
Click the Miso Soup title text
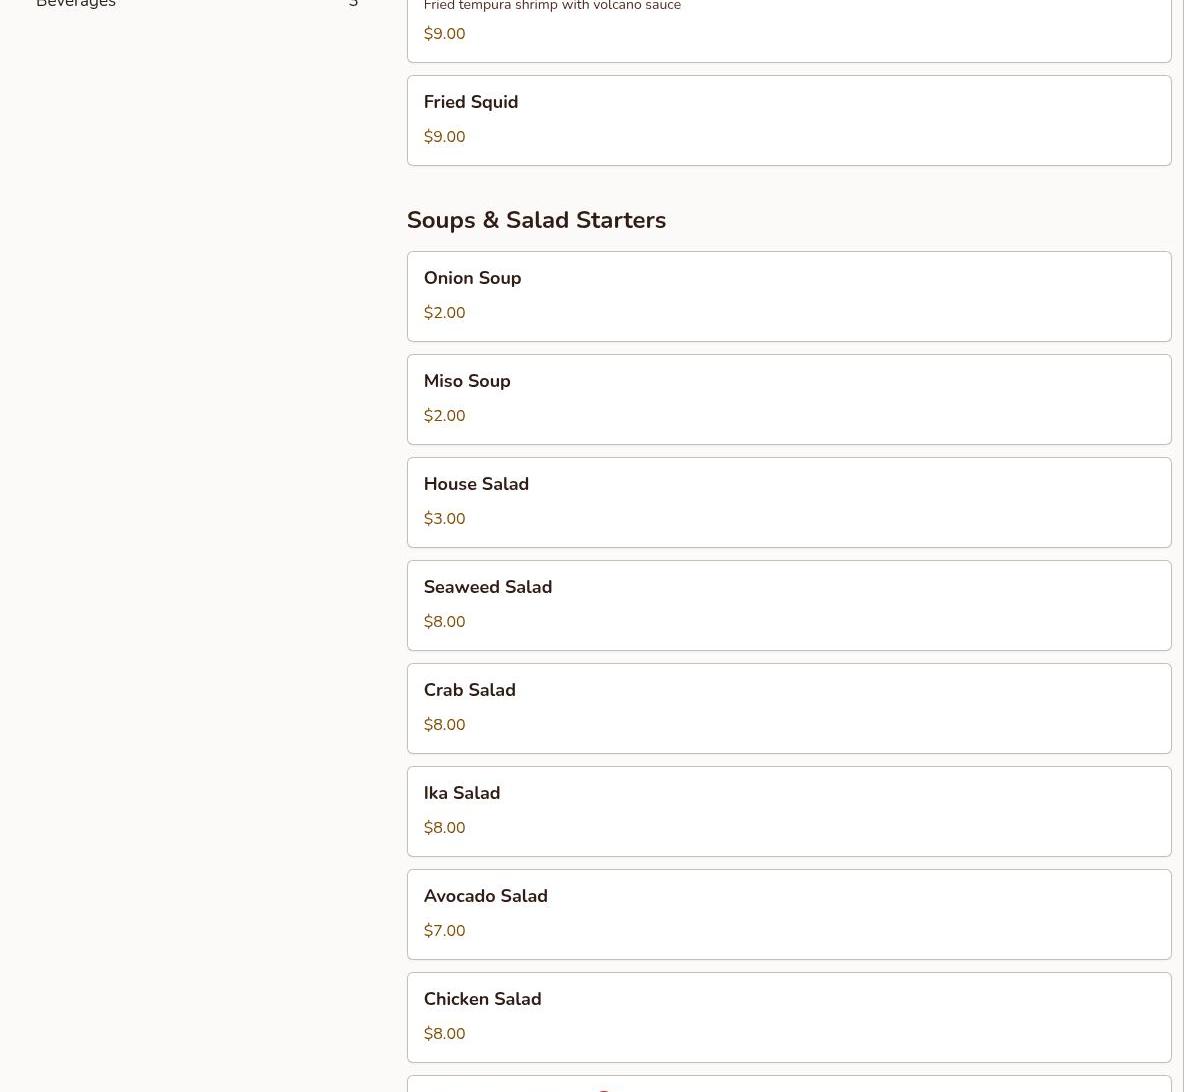click(x=467, y=381)
